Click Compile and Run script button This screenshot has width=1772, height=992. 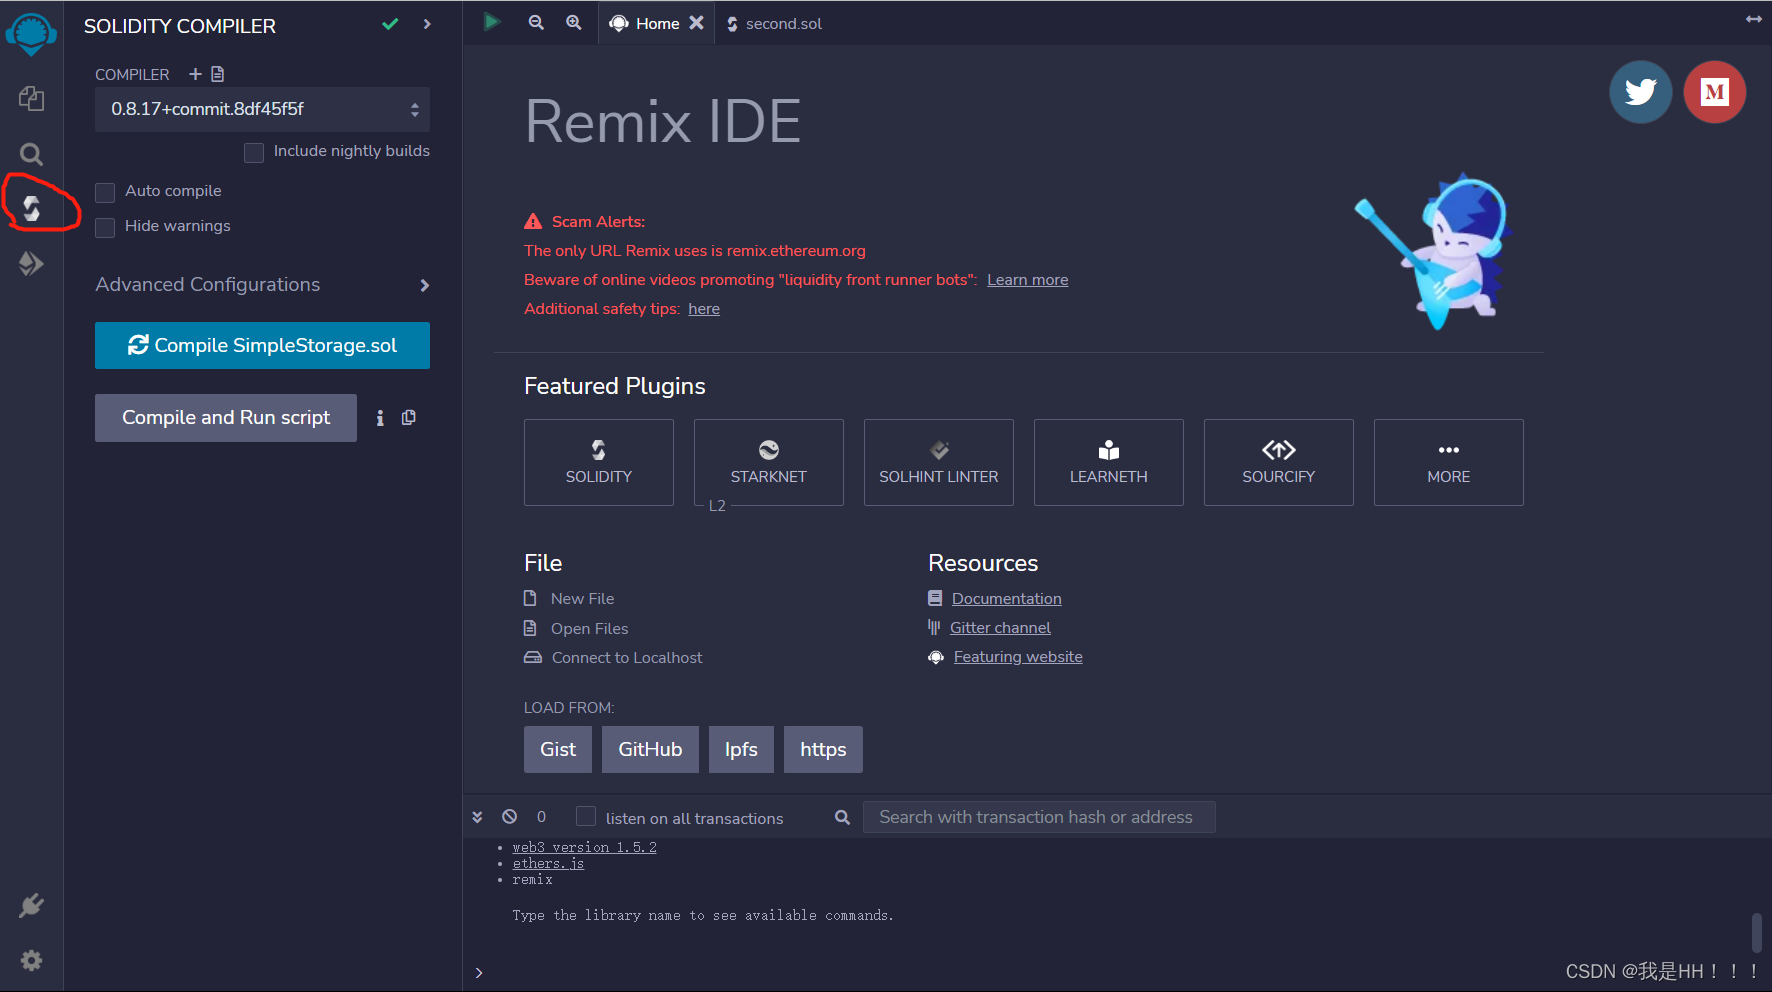[226, 418]
